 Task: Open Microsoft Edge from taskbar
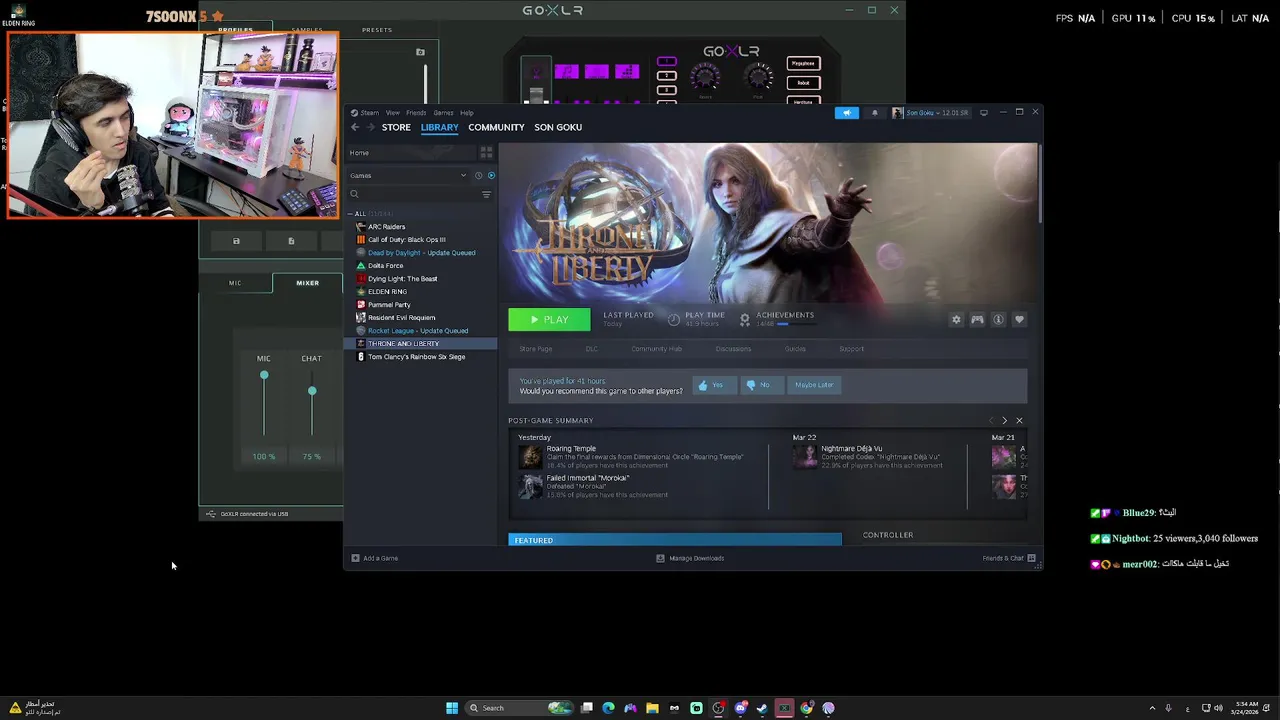pos(608,708)
